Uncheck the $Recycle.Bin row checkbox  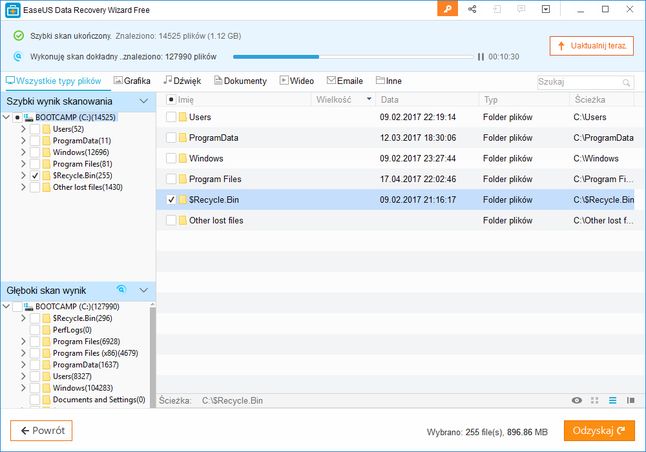pos(171,200)
